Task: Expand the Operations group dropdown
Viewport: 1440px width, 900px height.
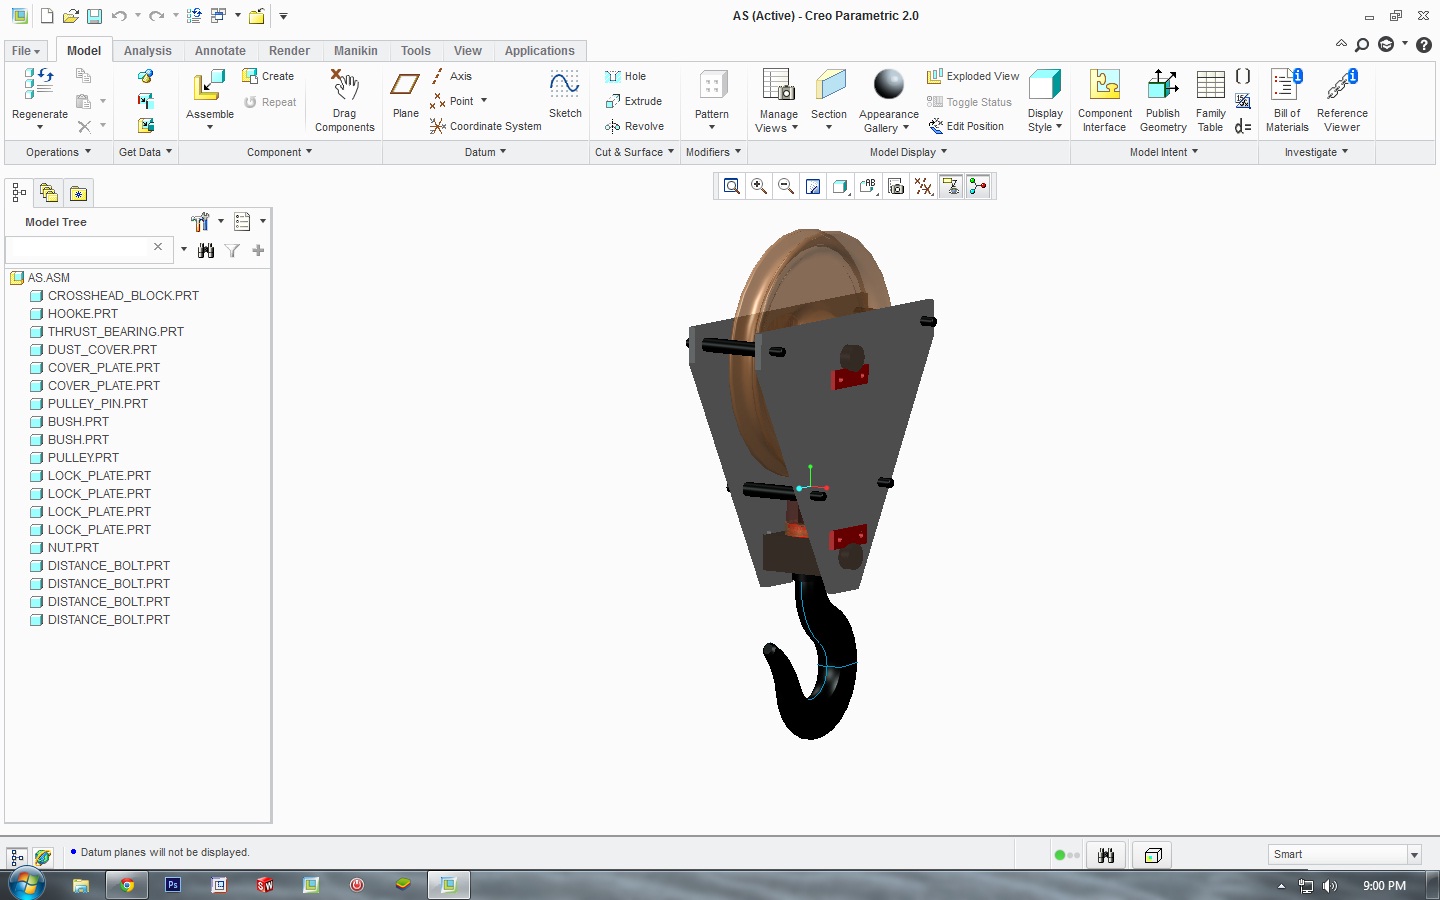Action: 58,152
